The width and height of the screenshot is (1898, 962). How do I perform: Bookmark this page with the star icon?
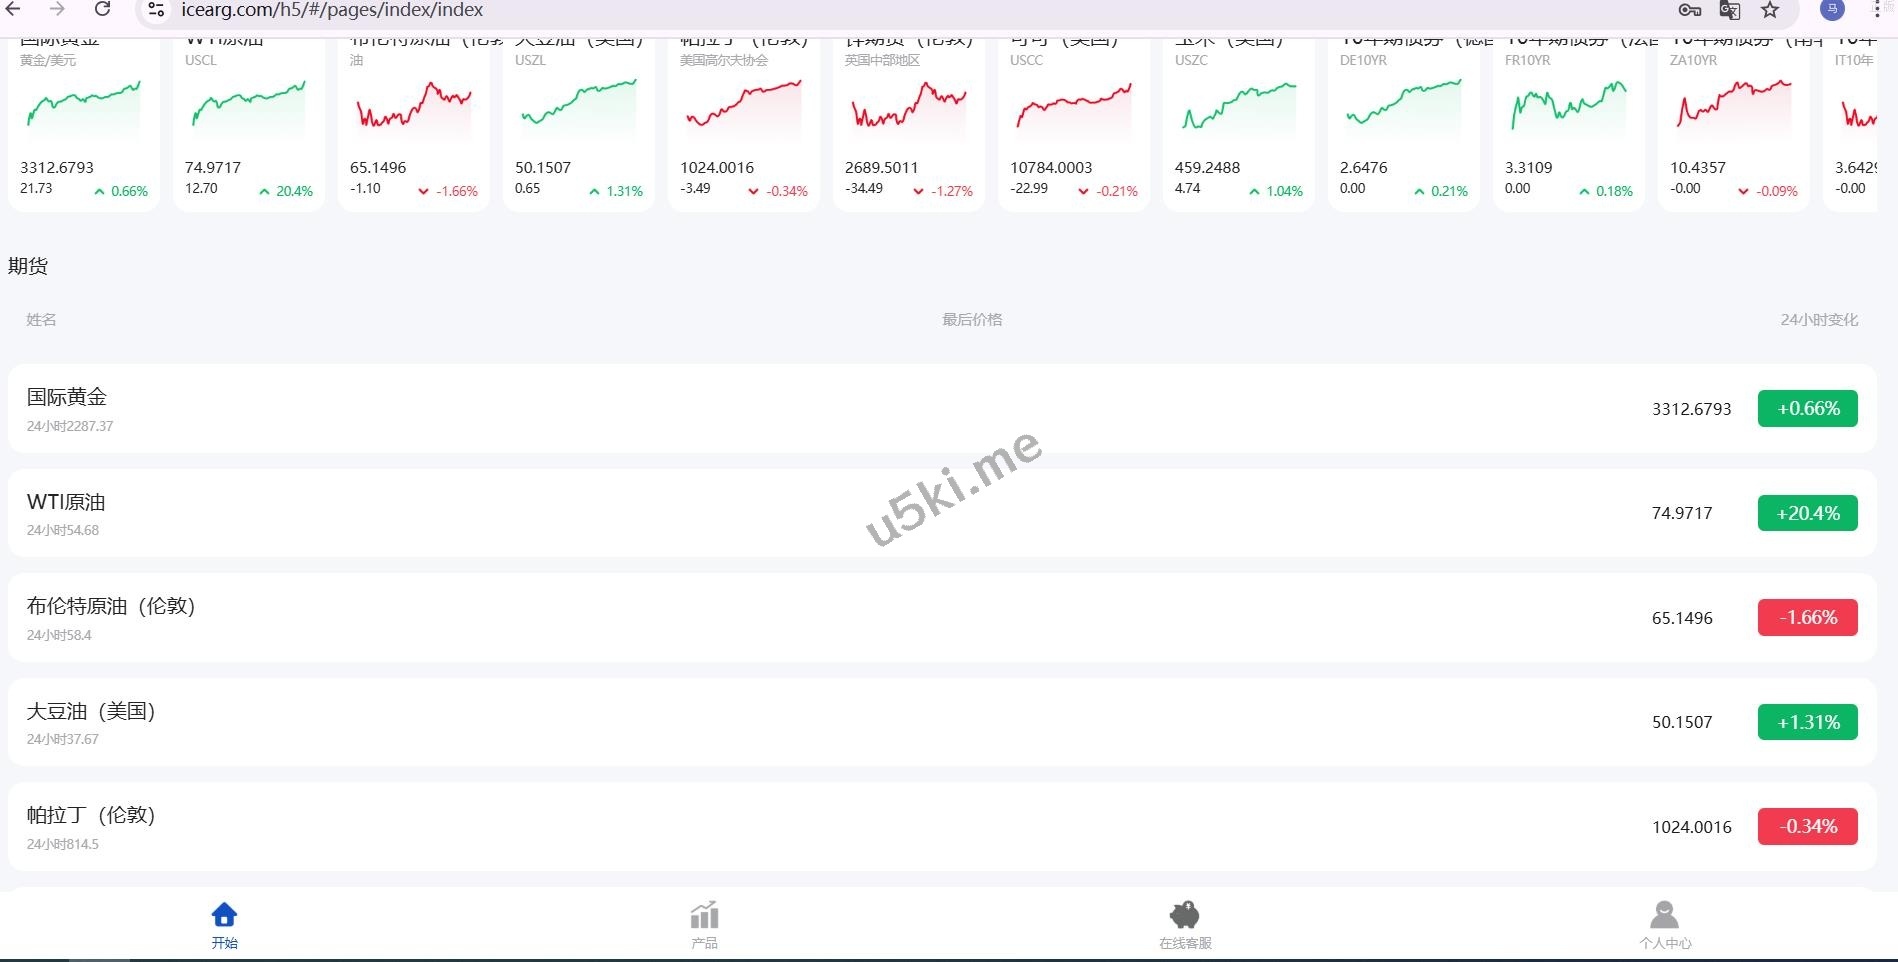click(x=1770, y=10)
